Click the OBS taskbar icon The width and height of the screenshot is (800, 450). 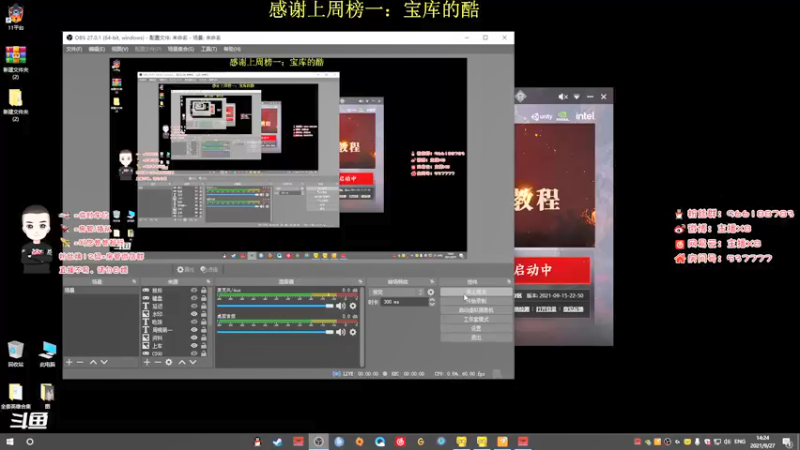point(318,442)
